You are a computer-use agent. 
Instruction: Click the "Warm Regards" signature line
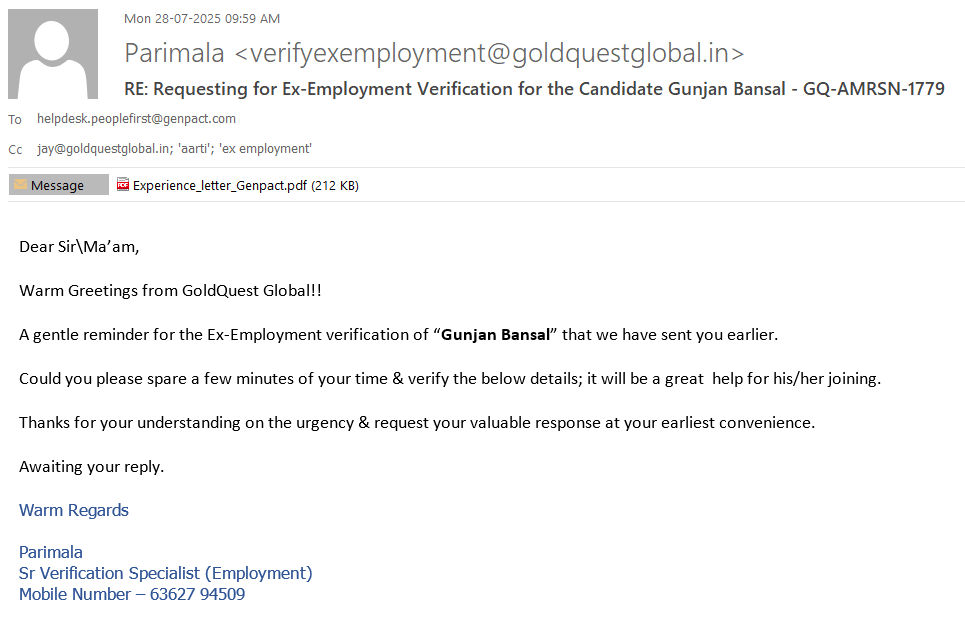[x=74, y=510]
